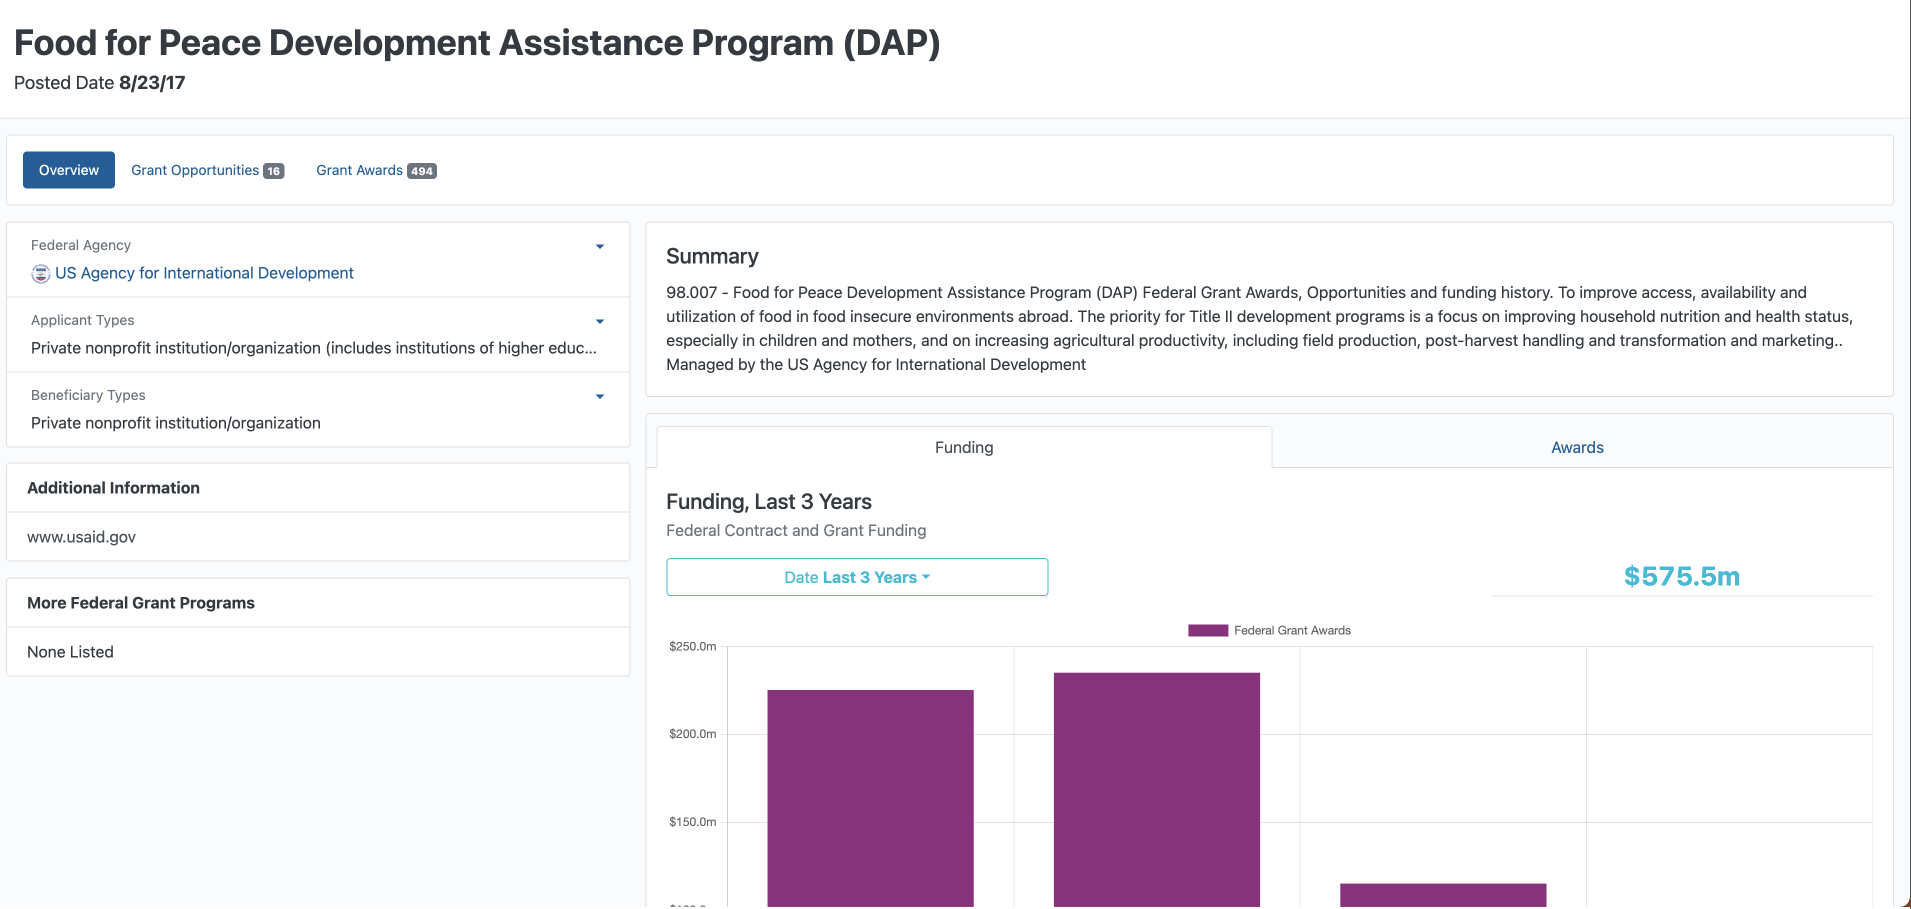
Task: Toggle the Federal Grant Awards legend swatch
Action: pos(1208,630)
